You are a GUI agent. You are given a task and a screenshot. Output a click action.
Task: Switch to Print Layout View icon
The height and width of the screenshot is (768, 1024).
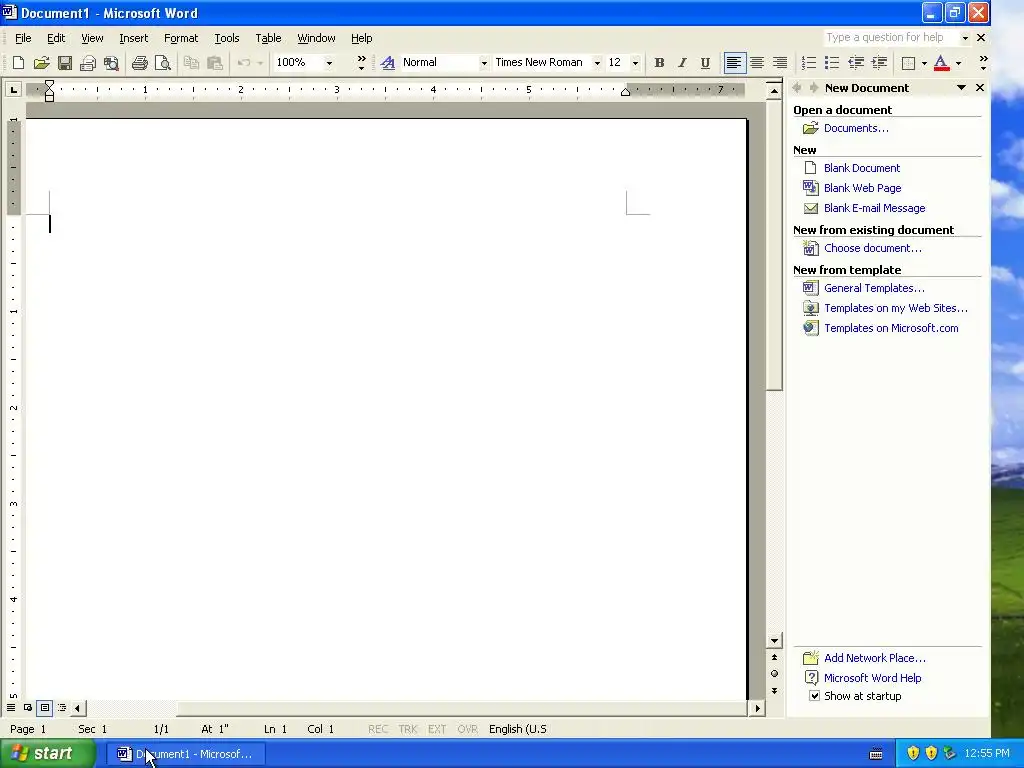click(44, 708)
